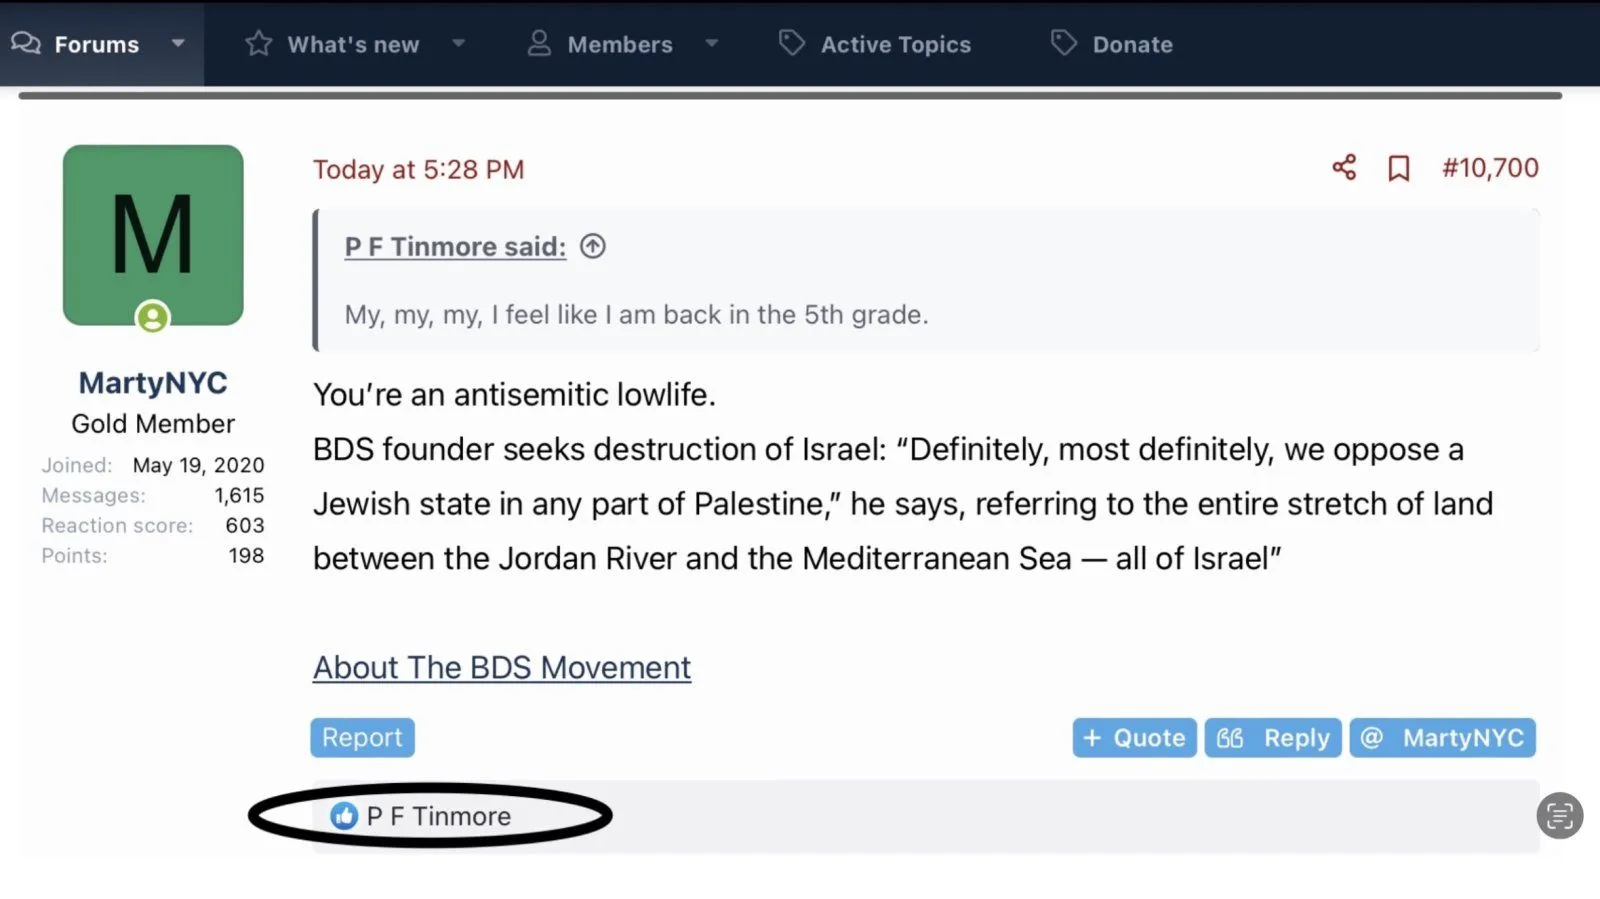This screenshot has width=1600, height=899.
Task: Open MartyNYC's green M avatar
Action: (x=153, y=235)
